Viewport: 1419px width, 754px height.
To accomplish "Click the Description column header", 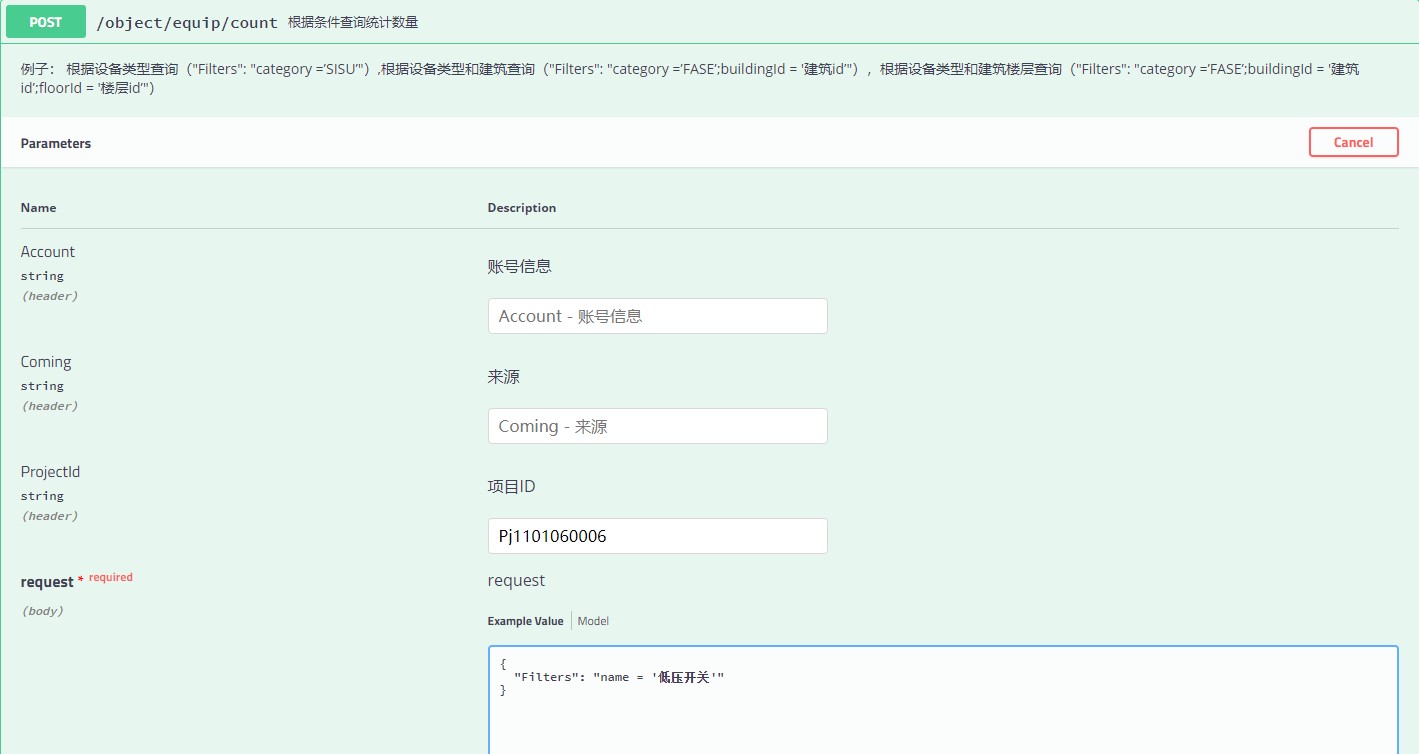I will coord(521,208).
